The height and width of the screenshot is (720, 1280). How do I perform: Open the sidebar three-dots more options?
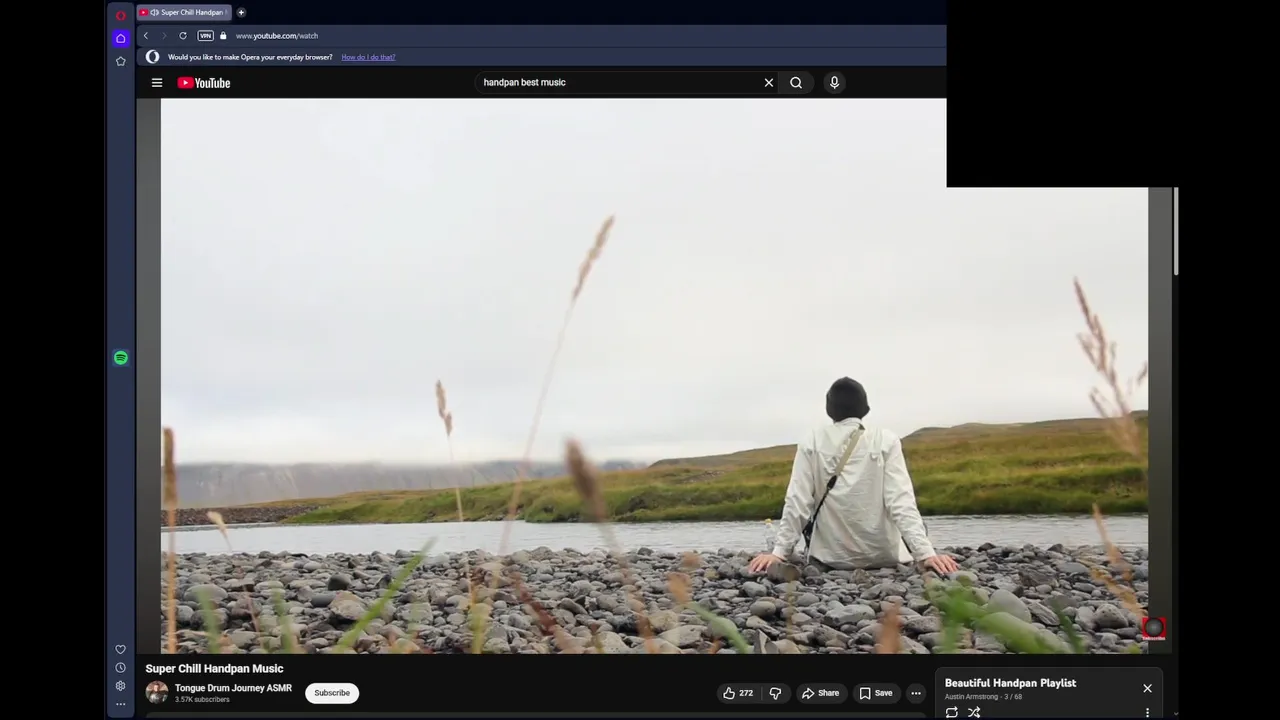[120, 704]
